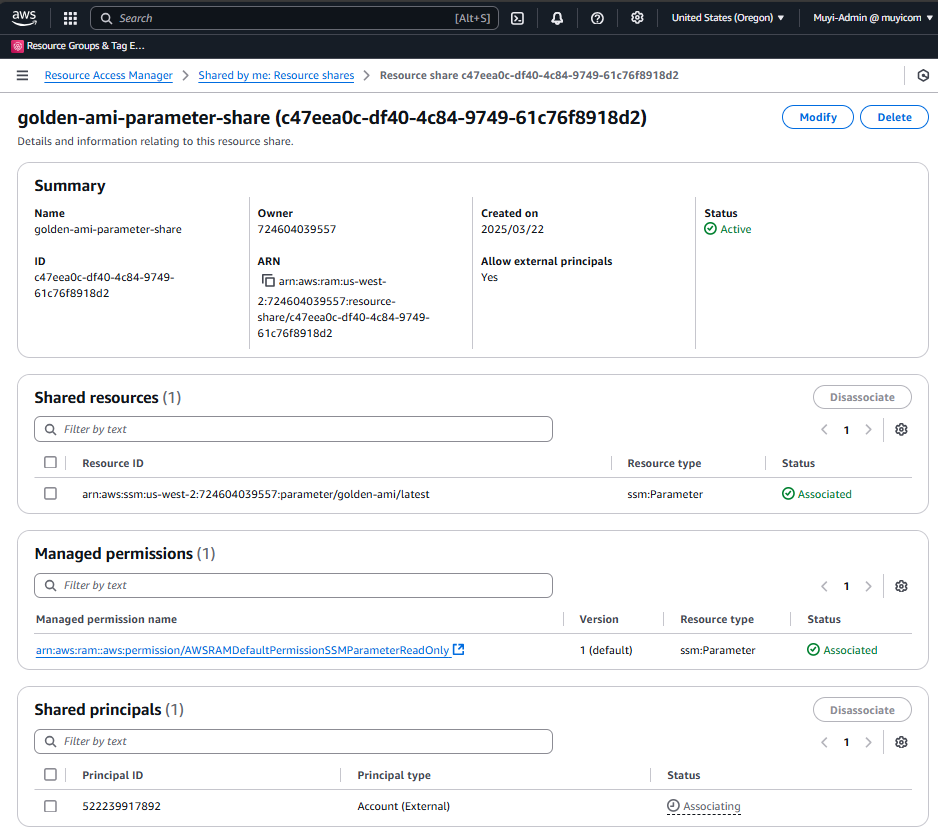Click the ssm:Parameter cell in Shared resources
Image resolution: width=938 pixels, height=835 pixels.
(665, 494)
